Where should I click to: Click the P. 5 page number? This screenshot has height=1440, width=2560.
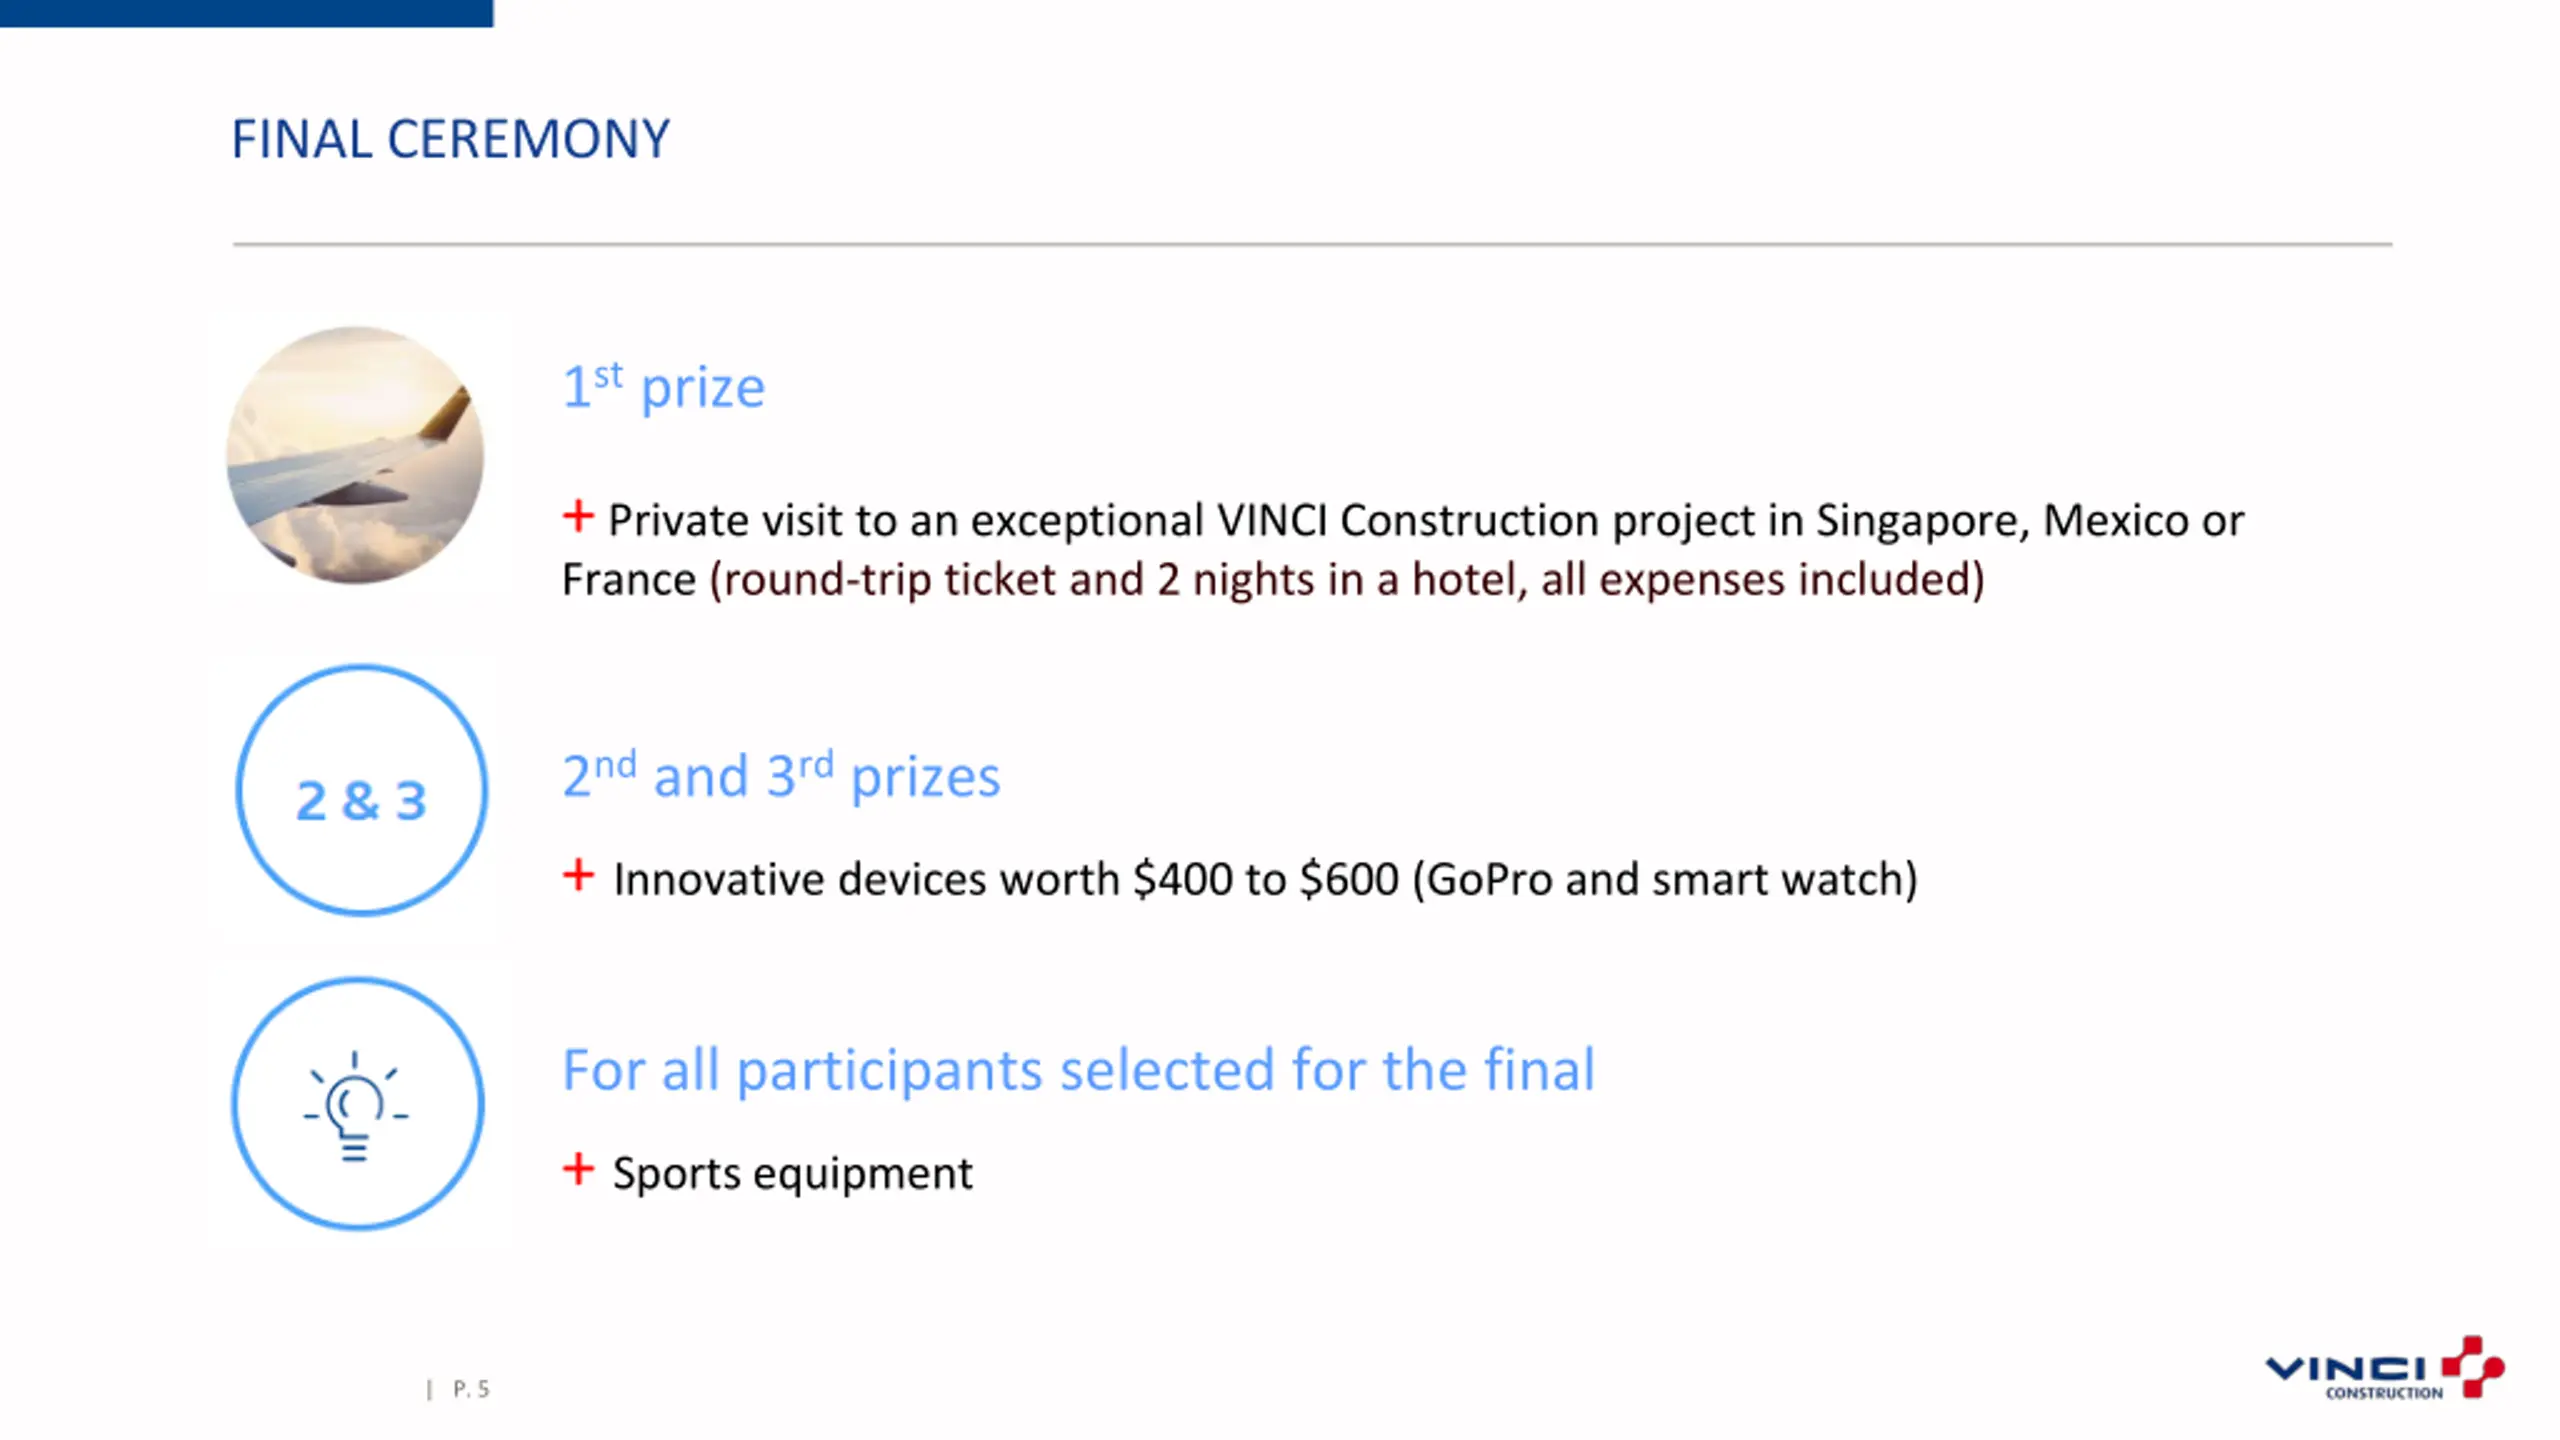pyautogui.click(x=470, y=1389)
